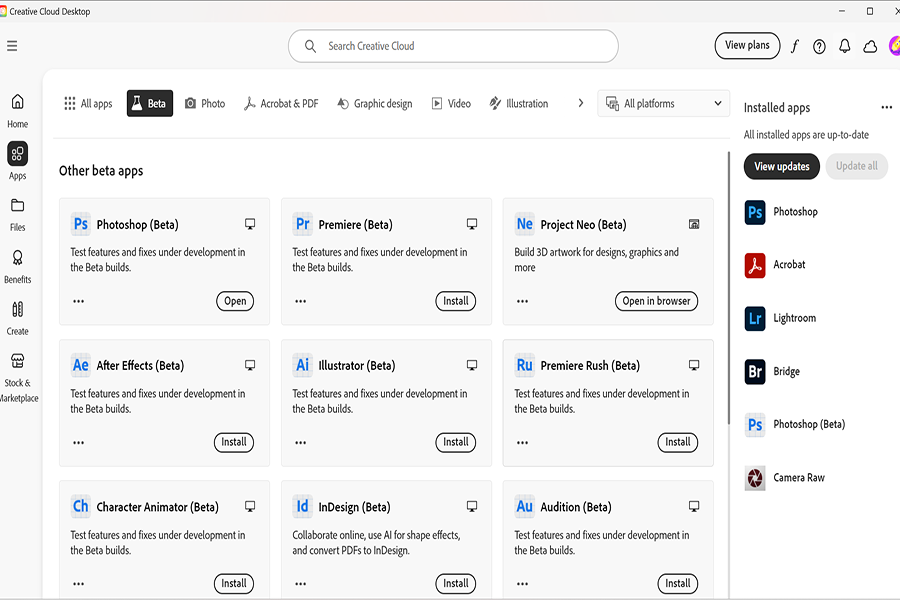Go to Home in the left sidebar
Viewport: 900px width, 600px height.
tap(18, 110)
